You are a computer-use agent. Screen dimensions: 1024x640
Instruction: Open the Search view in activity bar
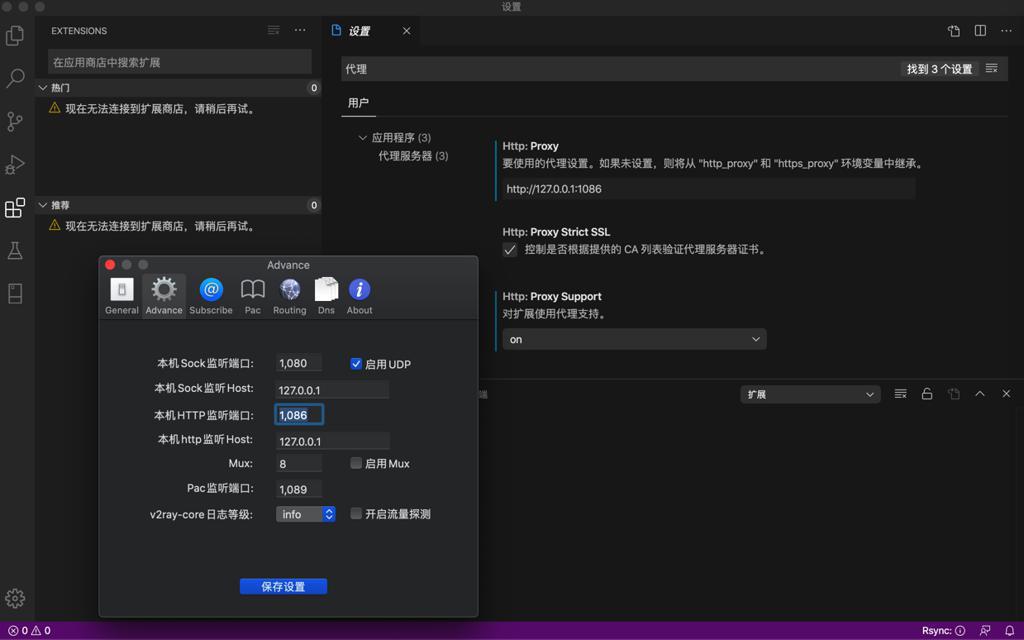coord(15,78)
